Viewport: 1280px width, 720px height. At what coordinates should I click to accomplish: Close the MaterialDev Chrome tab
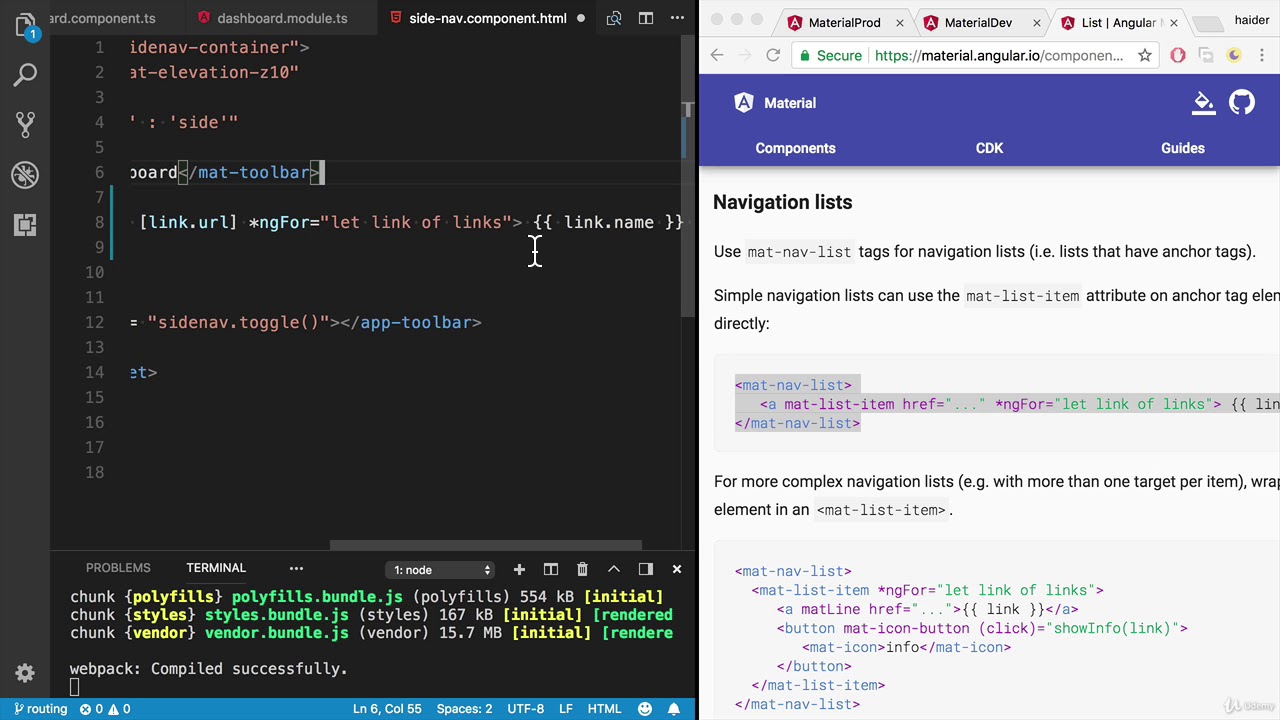[1037, 22]
